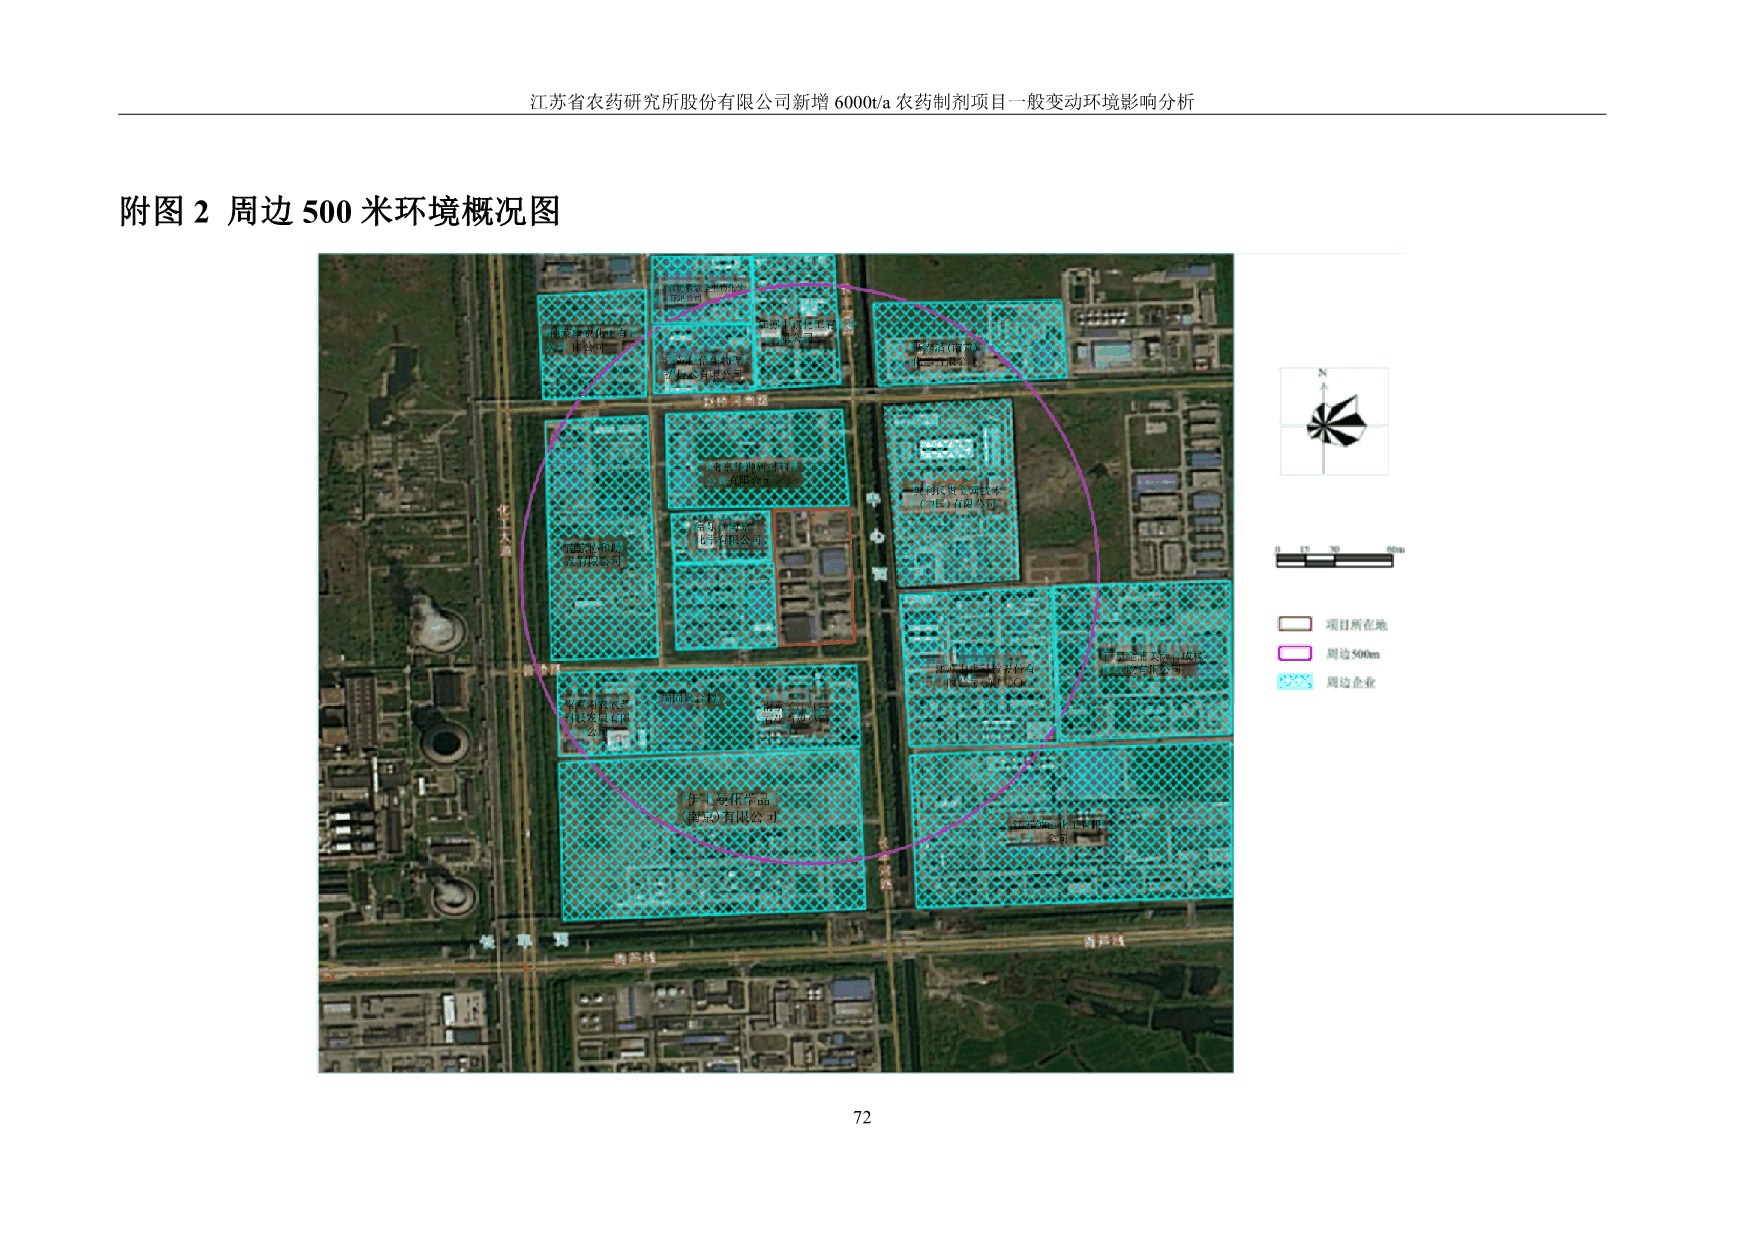
Task: Click the cyan hatched 周边企业 legend symbol
Action: [1294, 682]
